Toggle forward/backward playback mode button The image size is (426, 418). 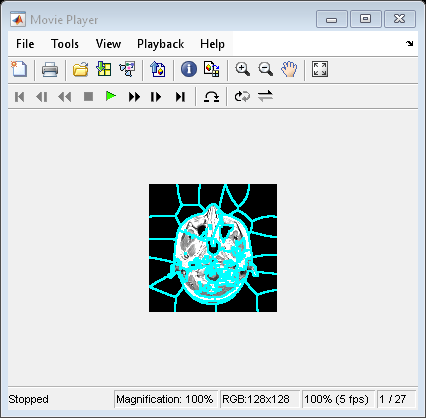coord(265,97)
